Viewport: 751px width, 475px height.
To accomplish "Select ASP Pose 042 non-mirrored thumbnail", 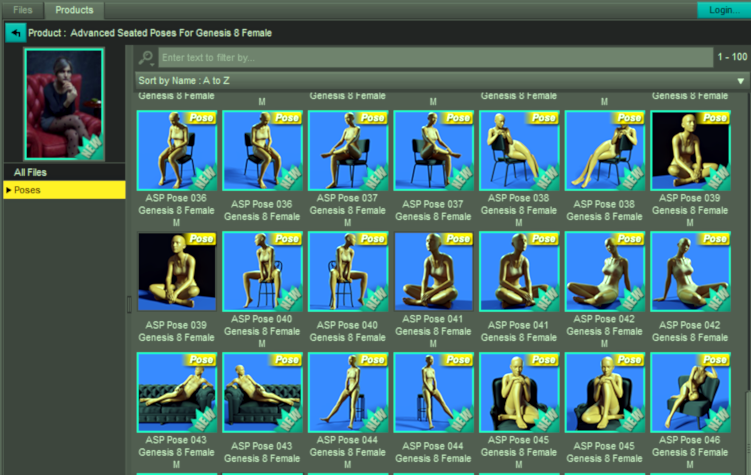I will pyautogui.click(x=690, y=271).
